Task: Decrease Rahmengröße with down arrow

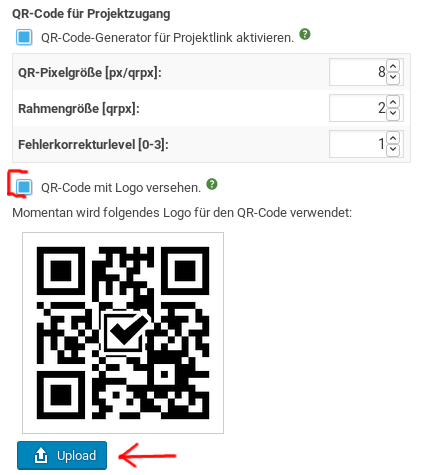Action: tap(393, 114)
